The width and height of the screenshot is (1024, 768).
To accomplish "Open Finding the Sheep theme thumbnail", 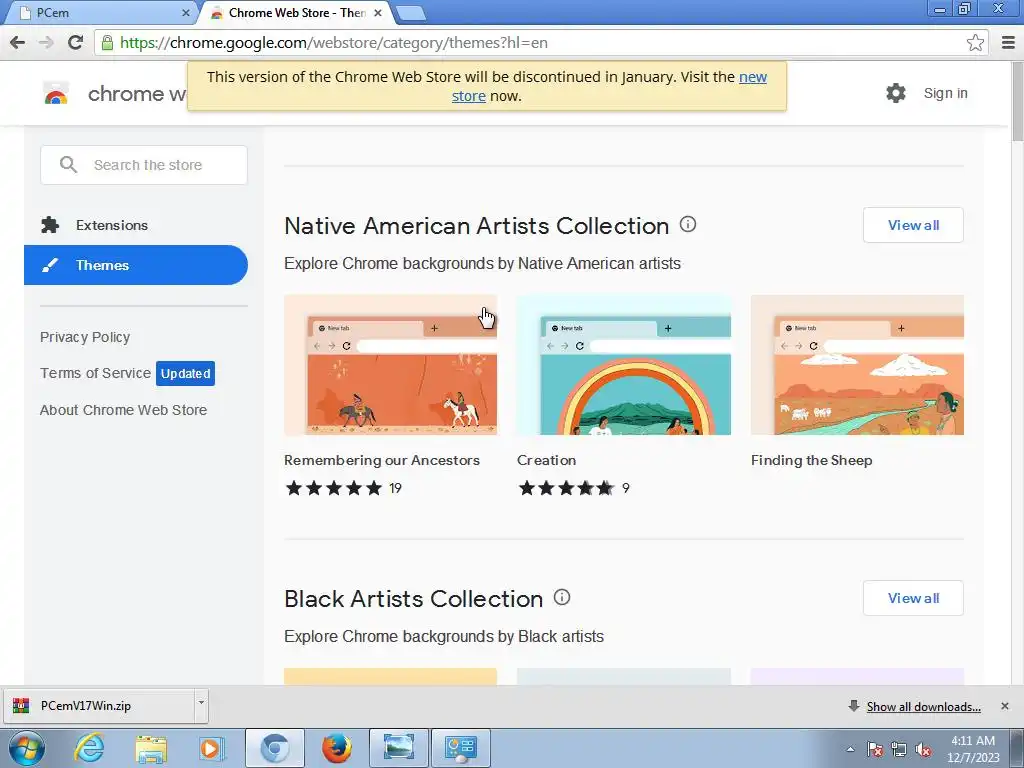I will [x=857, y=365].
